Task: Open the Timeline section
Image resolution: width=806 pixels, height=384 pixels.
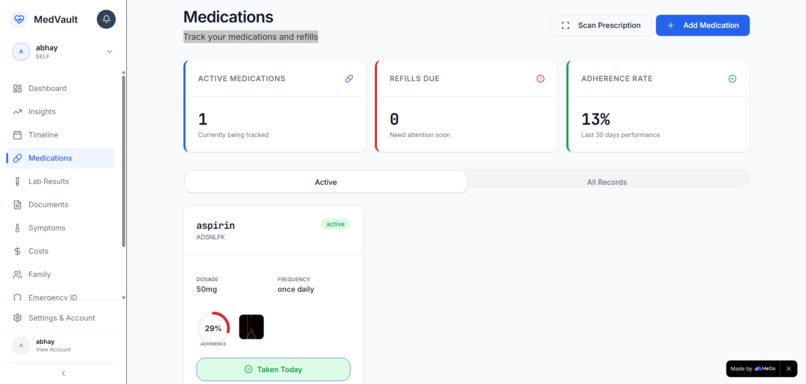Action: click(x=61, y=135)
